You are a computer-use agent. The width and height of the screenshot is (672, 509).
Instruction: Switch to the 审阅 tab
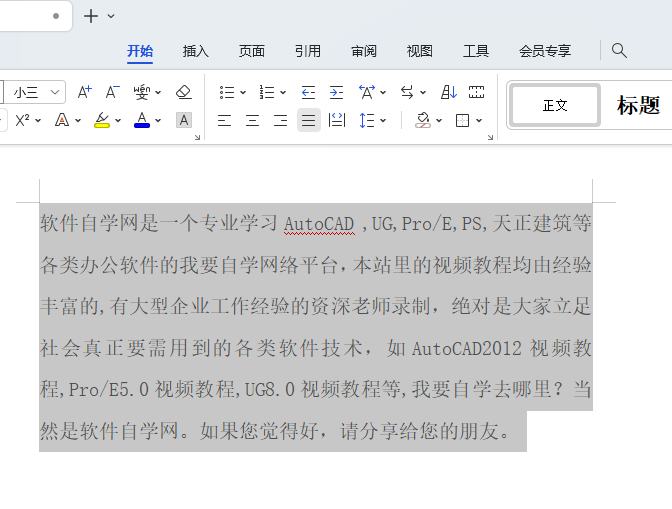click(364, 51)
